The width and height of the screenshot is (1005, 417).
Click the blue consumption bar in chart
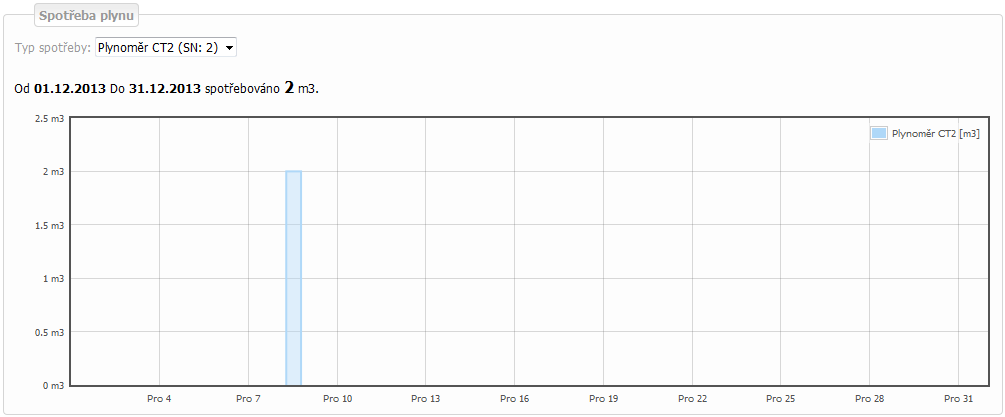293,277
